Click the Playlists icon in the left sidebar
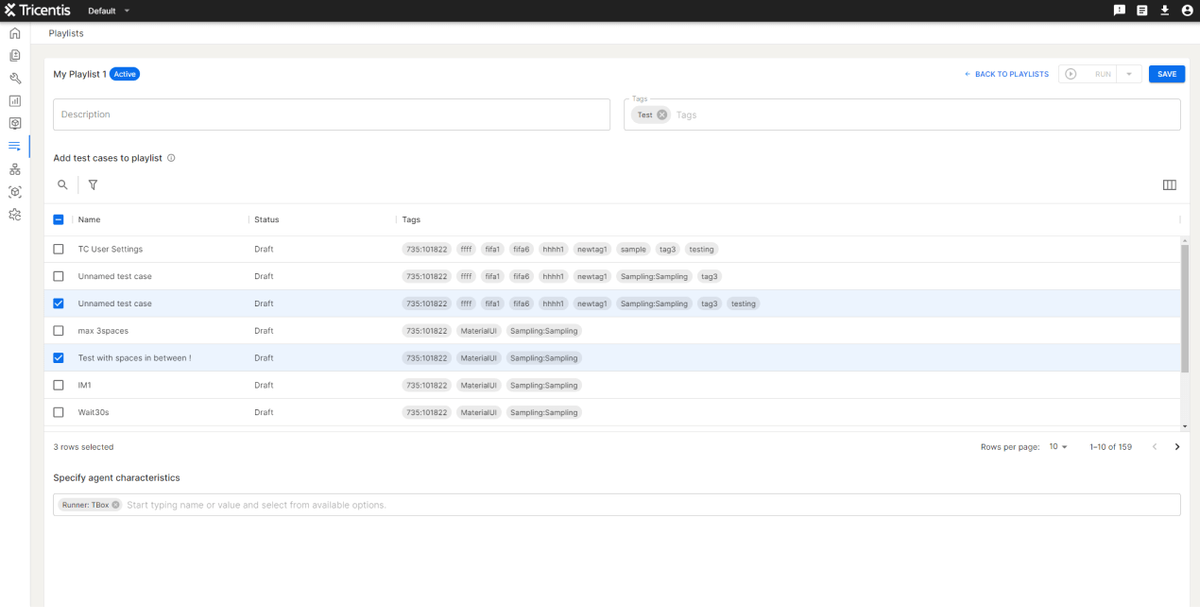 point(14,145)
